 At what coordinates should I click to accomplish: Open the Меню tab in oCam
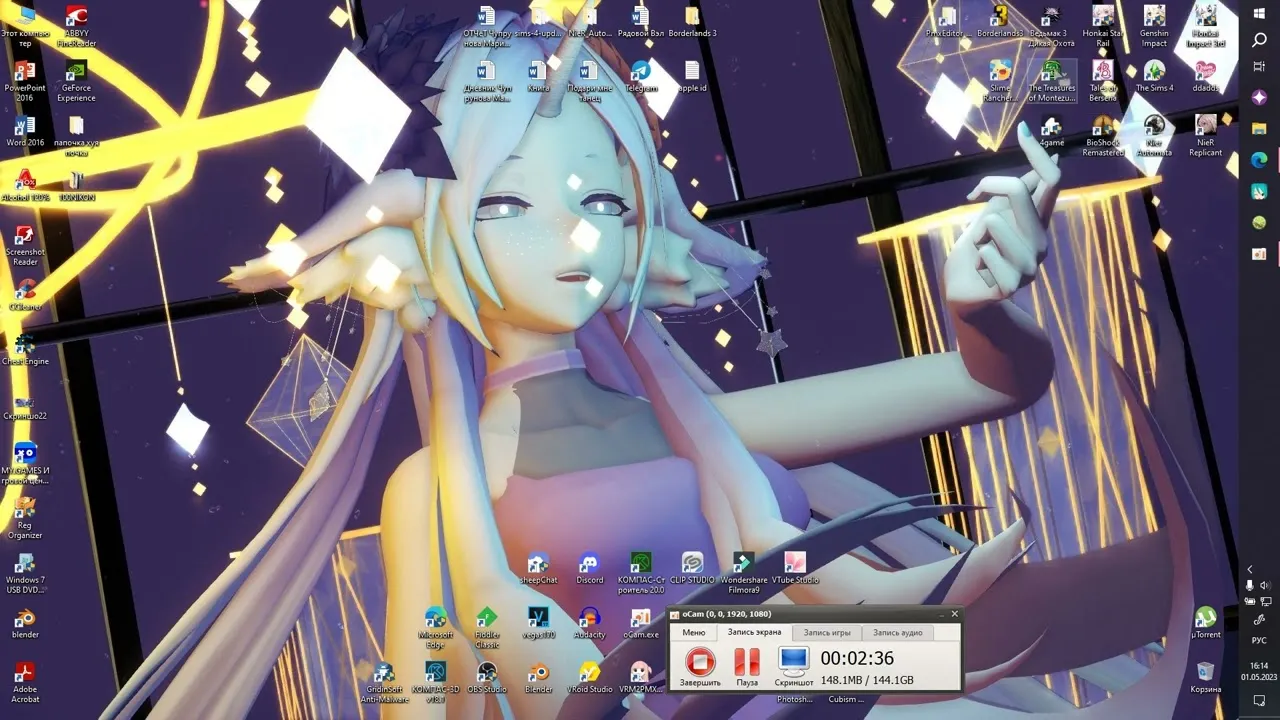693,632
